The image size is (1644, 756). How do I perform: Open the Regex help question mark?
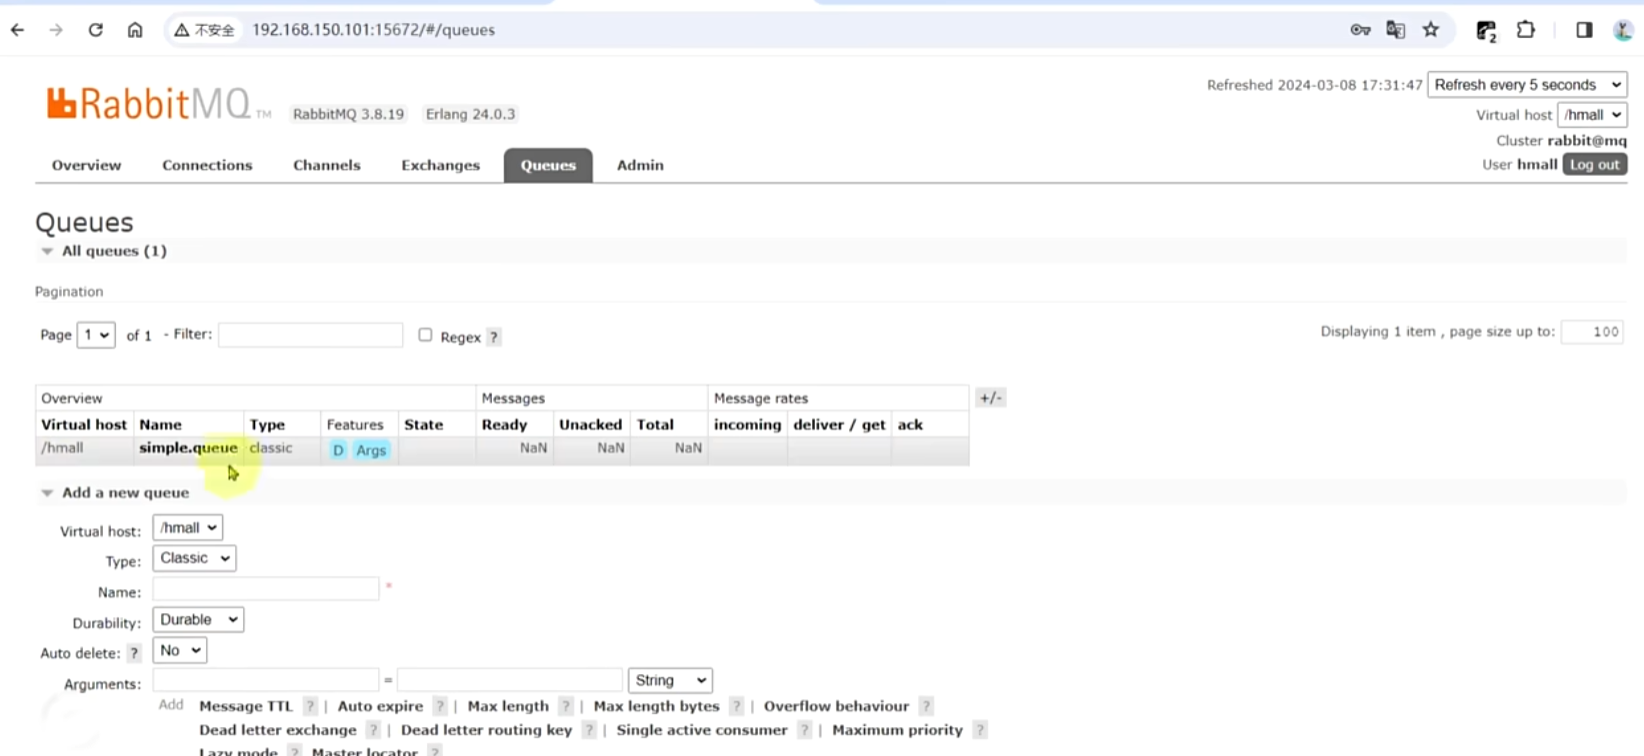[x=494, y=337]
